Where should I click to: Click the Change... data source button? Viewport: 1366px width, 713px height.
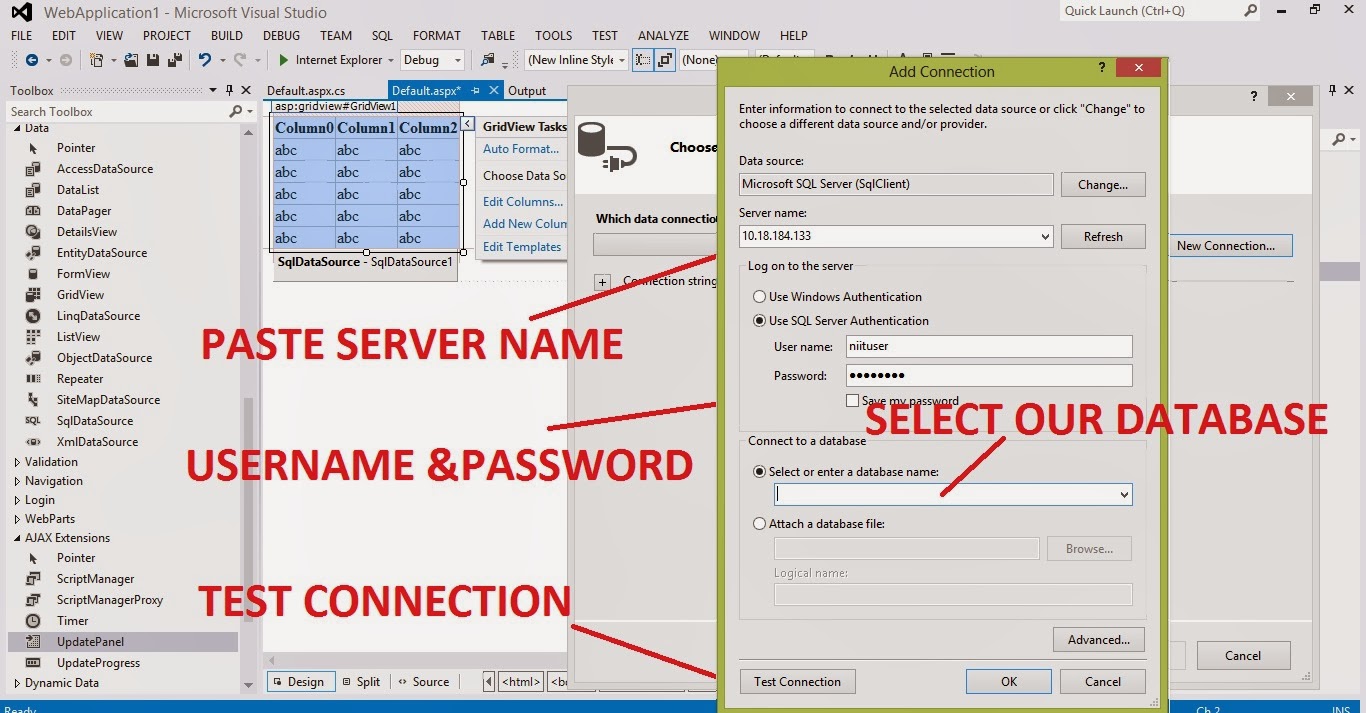1103,185
